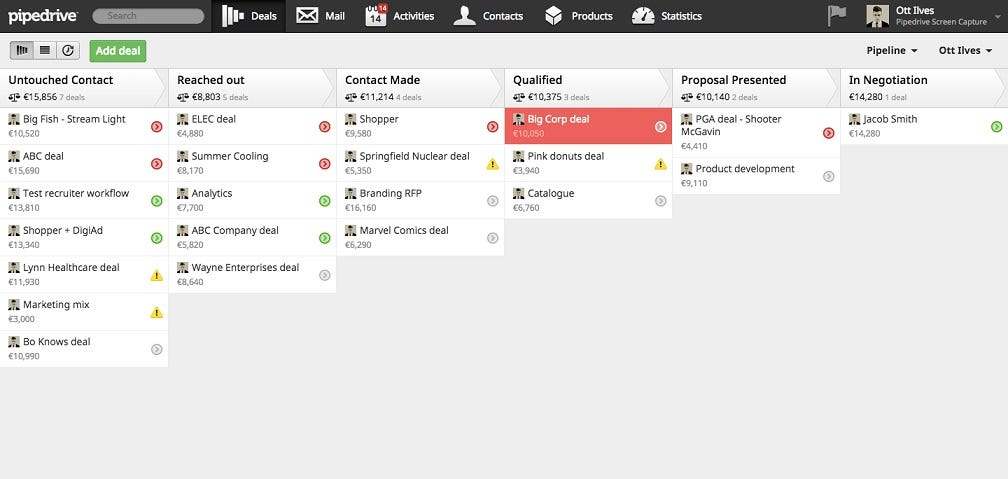The width and height of the screenshot is (1008, 479).
Task: Open the Activities tab
Action: [399, 16]
